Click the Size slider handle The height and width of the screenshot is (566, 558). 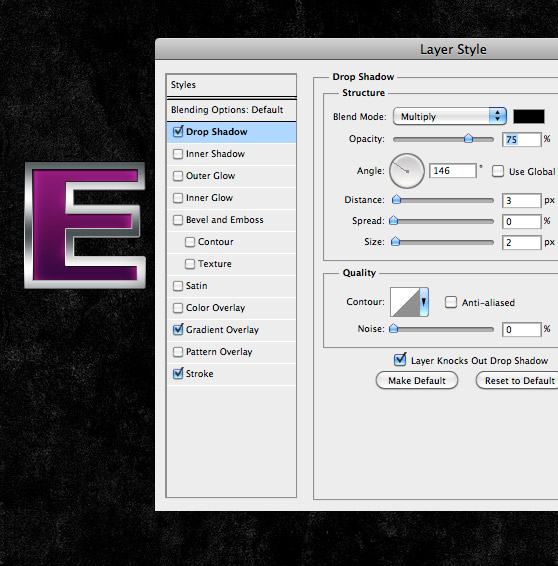tap(396, 241)
